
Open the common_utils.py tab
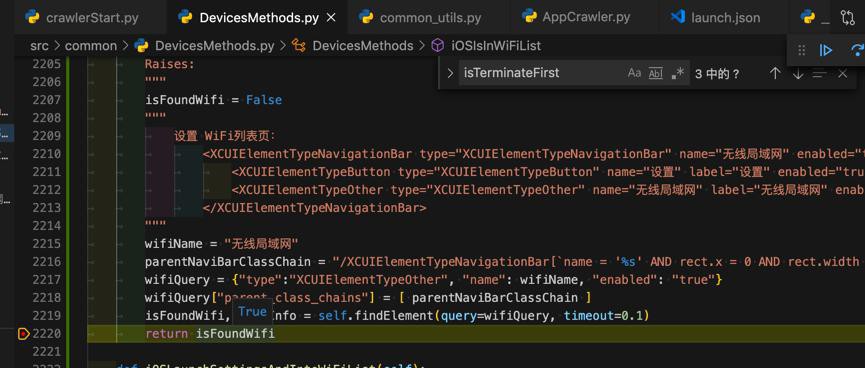coord(430,17)
